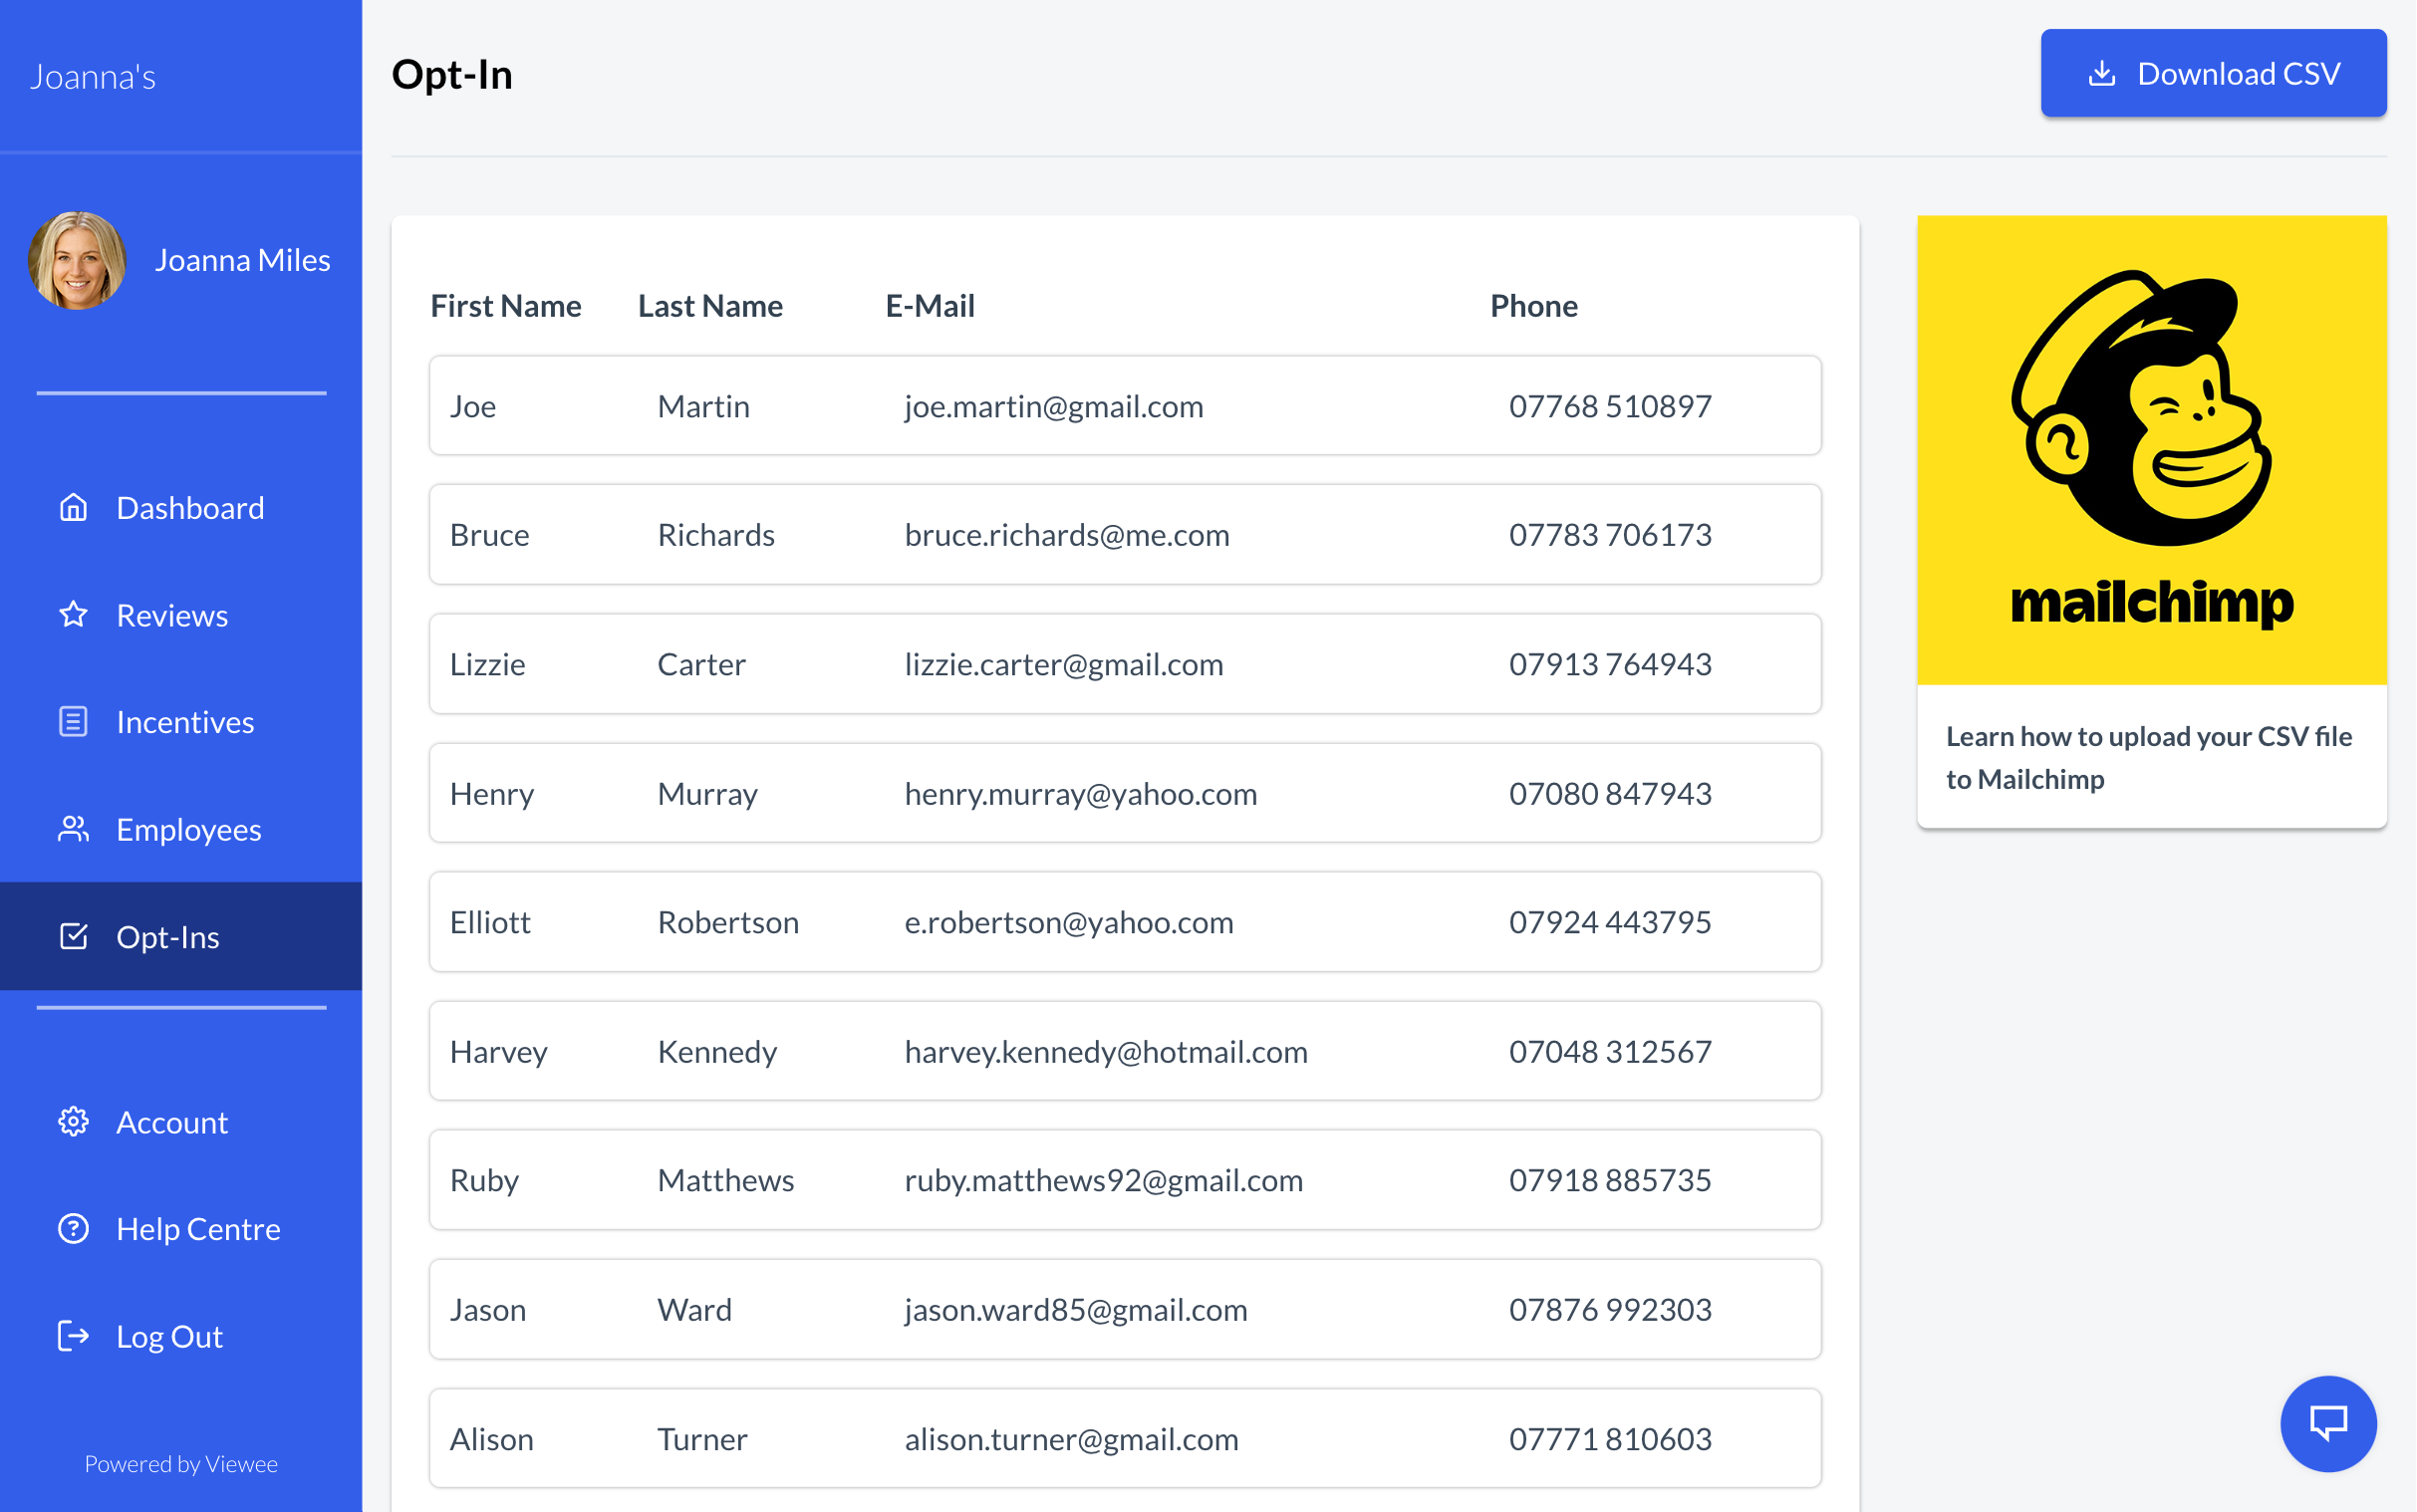Screen dimensions: 2417x1512
Task: Select the Joe Martin row
Action: [1124, 406]
